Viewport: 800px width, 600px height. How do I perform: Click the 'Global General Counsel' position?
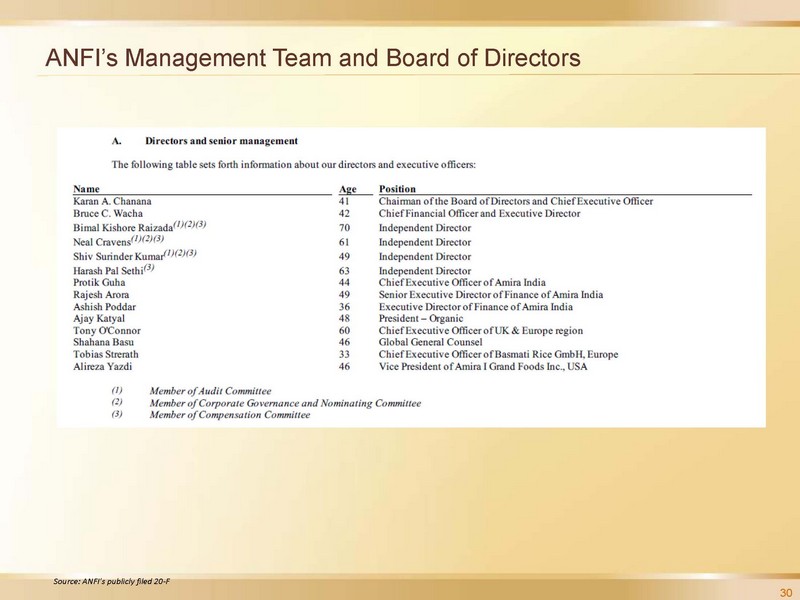pos(432,342)
